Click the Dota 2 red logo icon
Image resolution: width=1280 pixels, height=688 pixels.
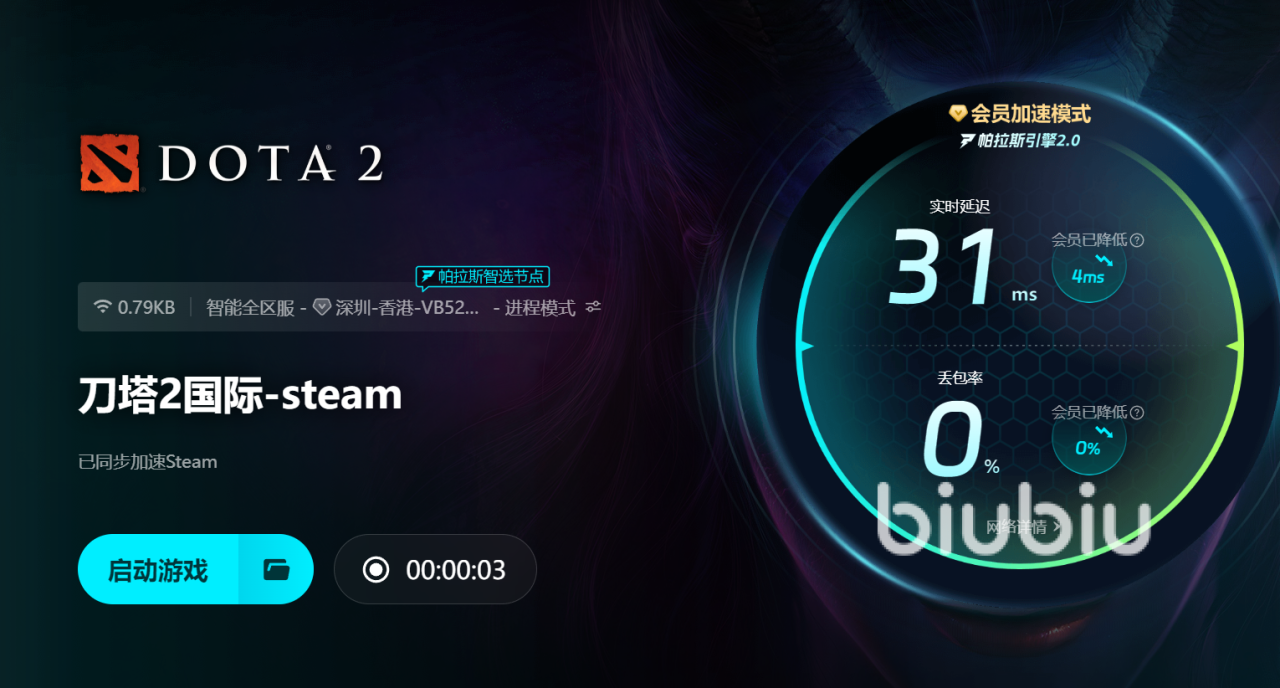pyautogui.click(x=111, y=163)
